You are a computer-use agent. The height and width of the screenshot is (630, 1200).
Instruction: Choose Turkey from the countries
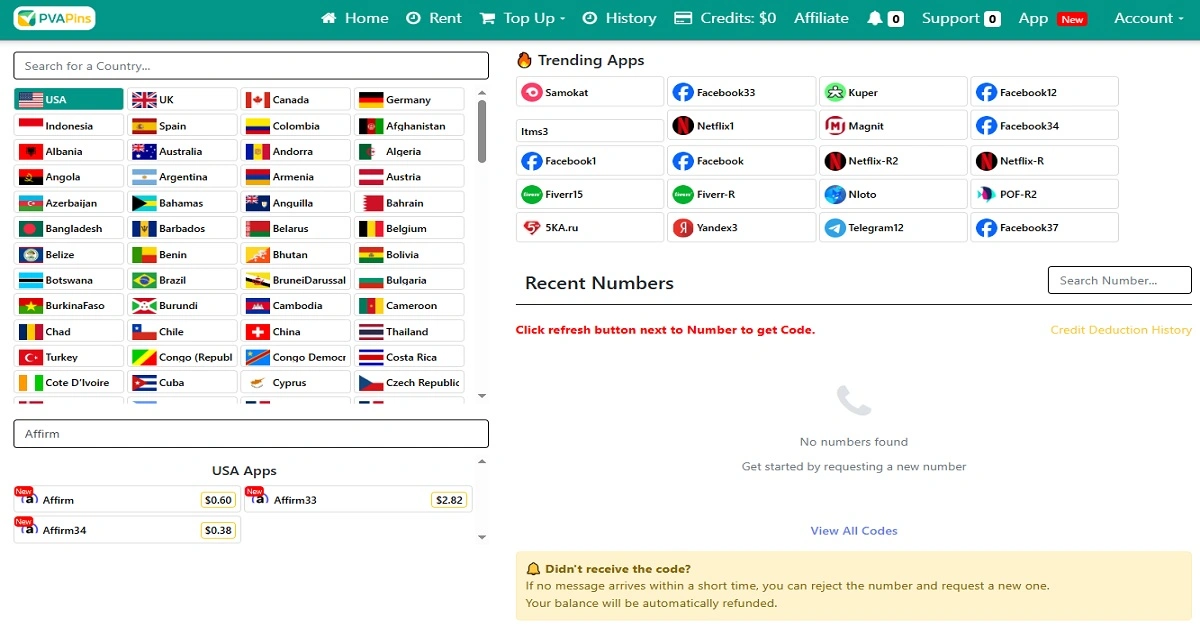69,357
